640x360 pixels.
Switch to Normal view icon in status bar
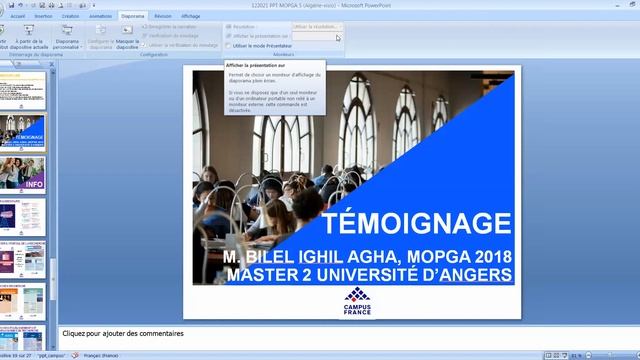pos(548,356)
